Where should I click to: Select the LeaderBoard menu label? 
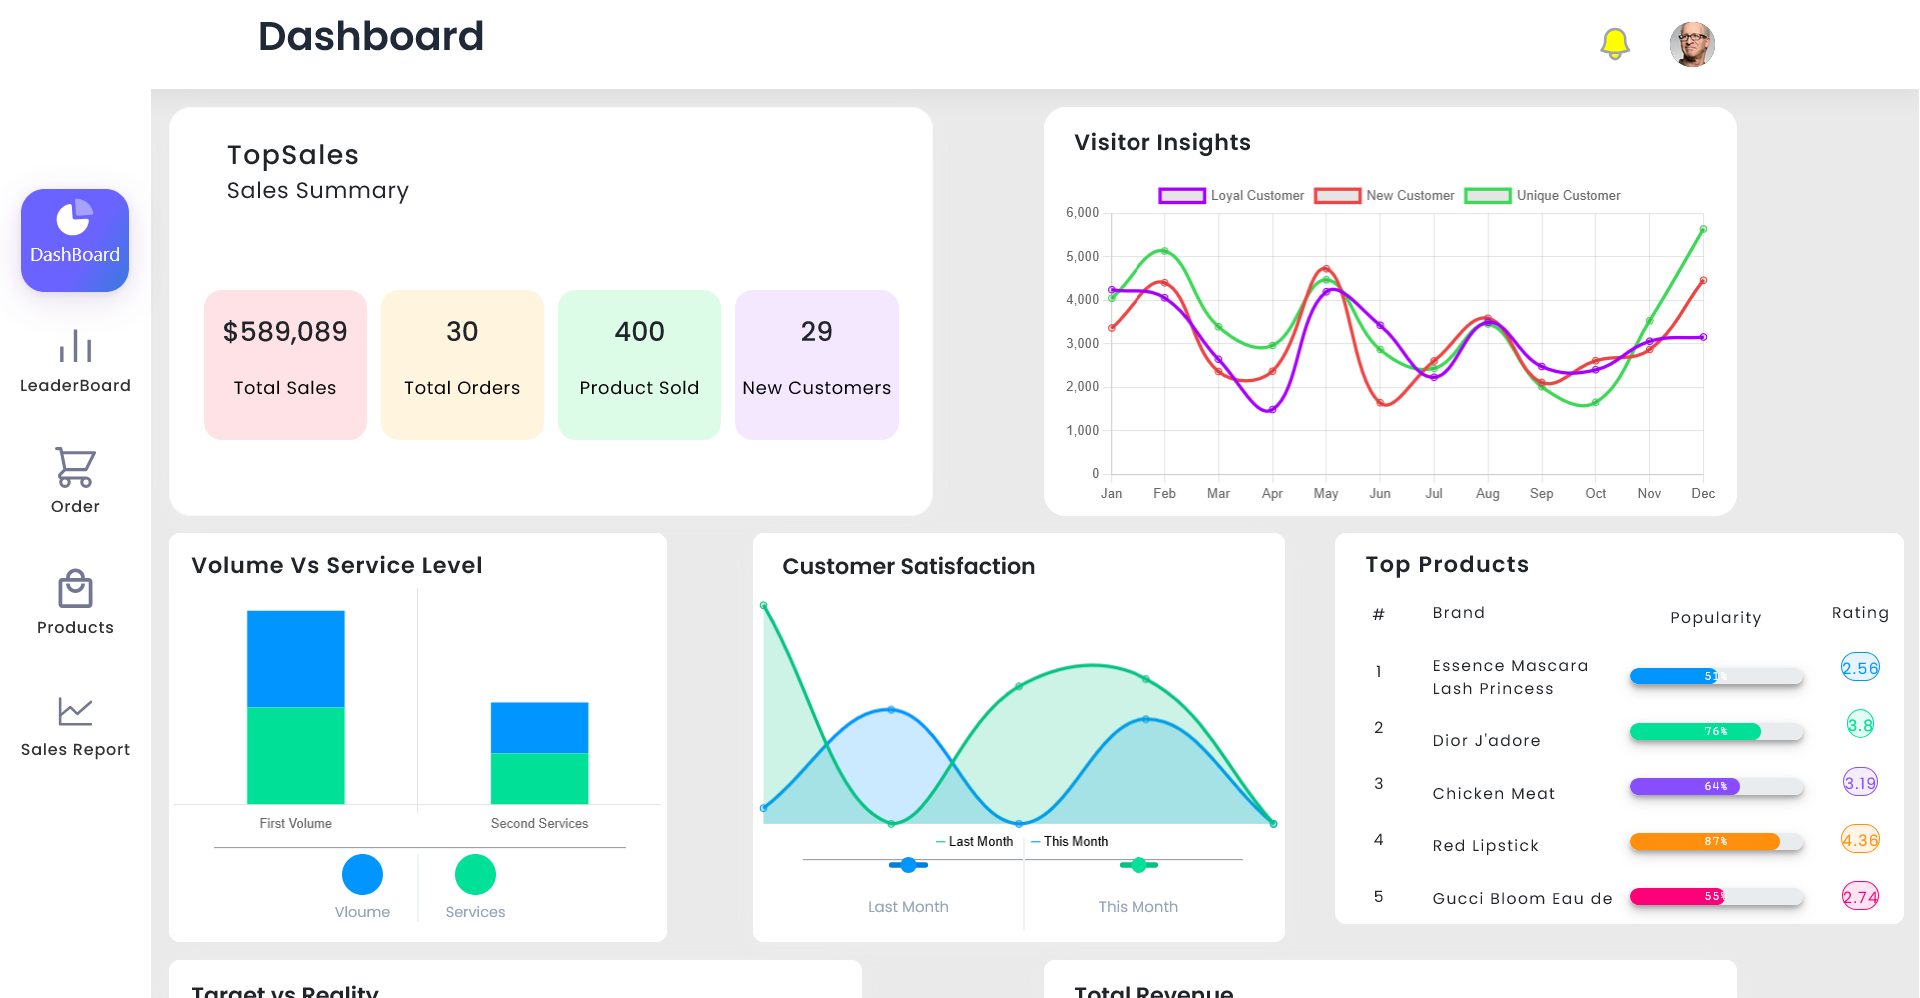pyautogui.click(x=75, y=386)
